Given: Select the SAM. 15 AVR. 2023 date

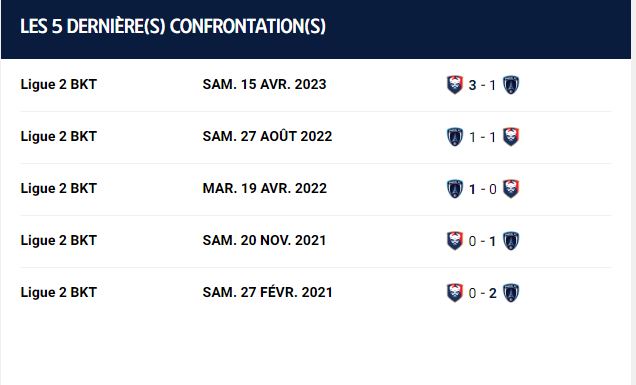Looking at the screenshot, I should click(x=264, y=84).
